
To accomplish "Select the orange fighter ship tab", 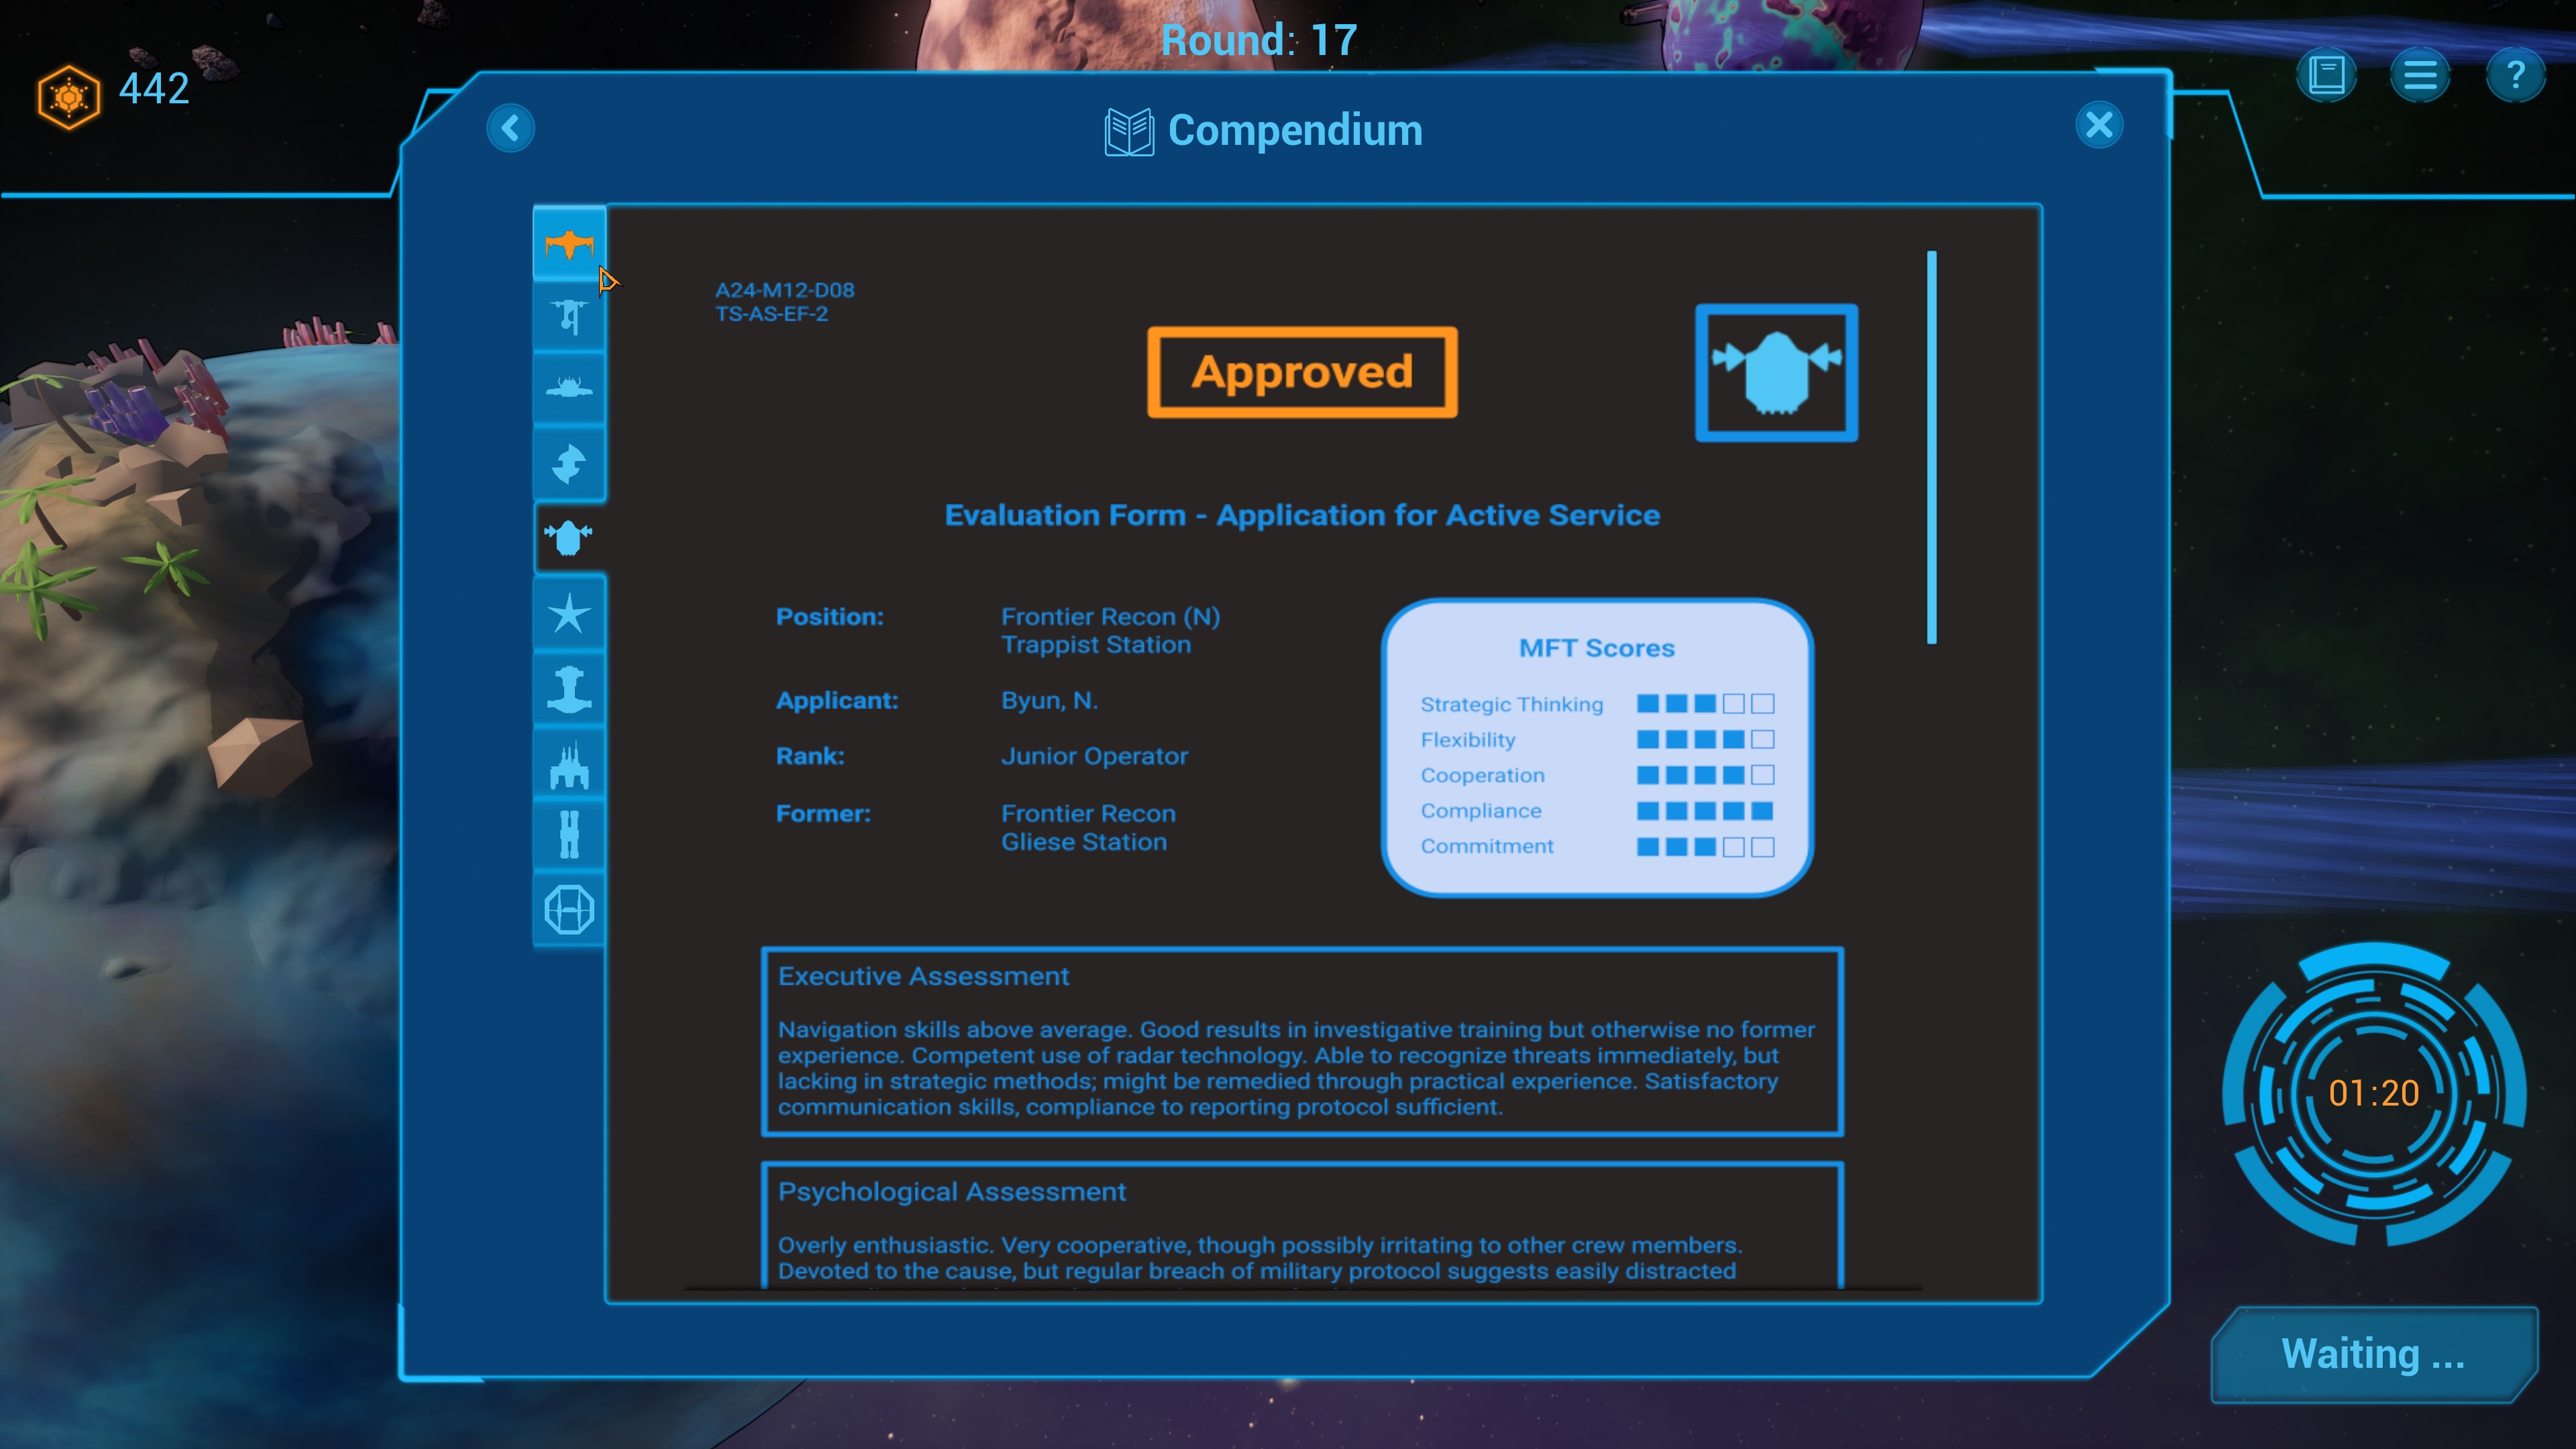I will tap(569, 243).
